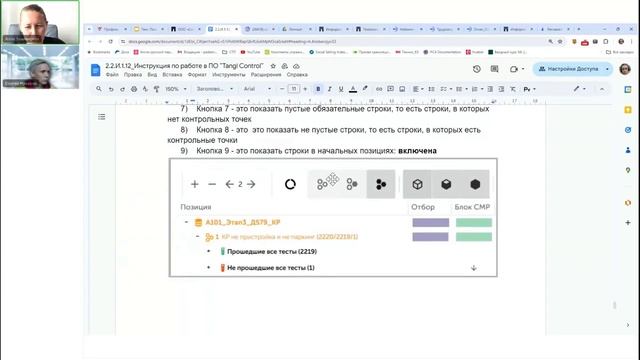Open the Вид menu

tap(152, 75)
